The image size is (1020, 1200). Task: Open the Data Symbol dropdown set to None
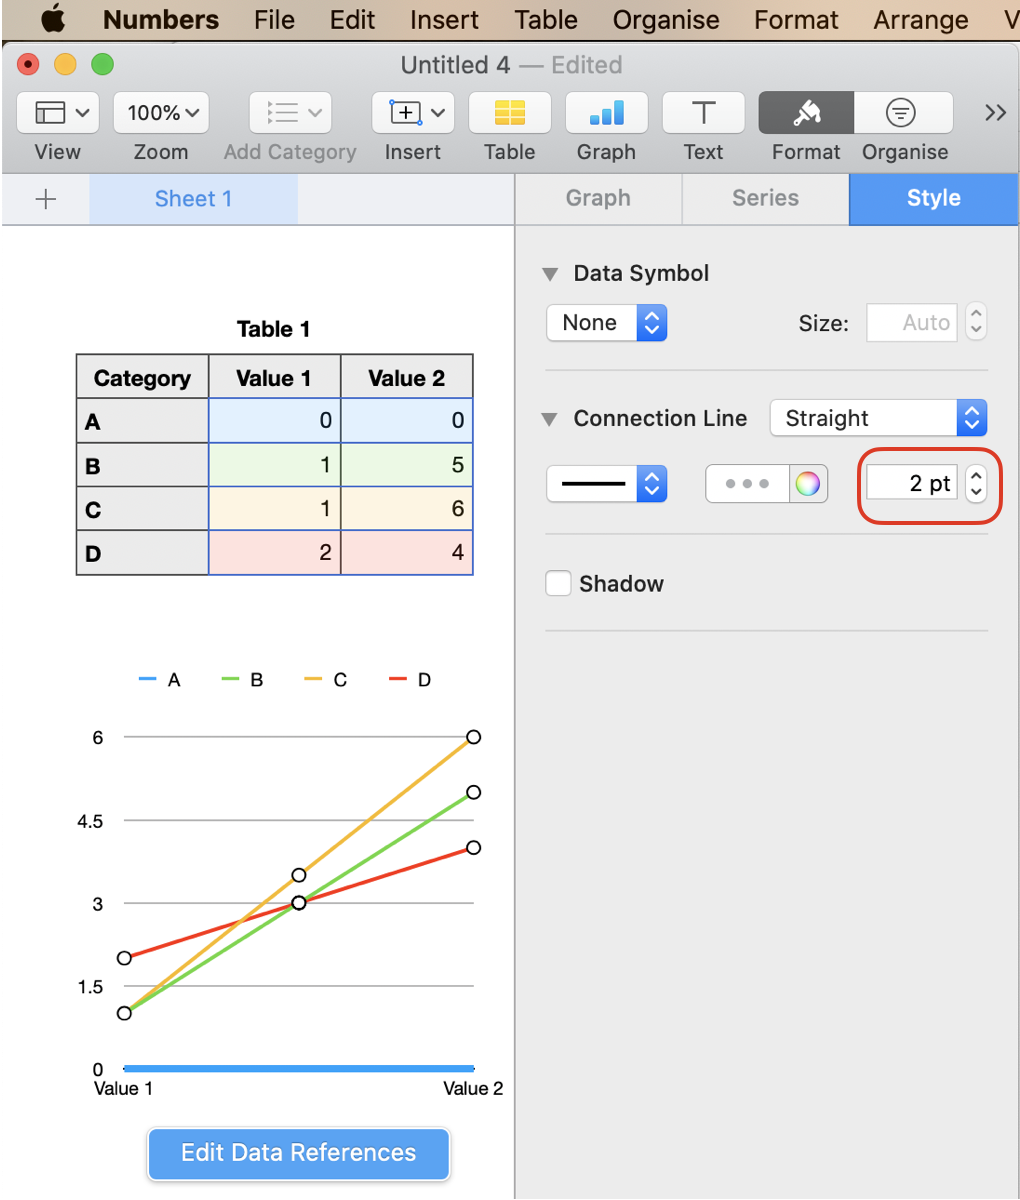(x=606, y=322)
